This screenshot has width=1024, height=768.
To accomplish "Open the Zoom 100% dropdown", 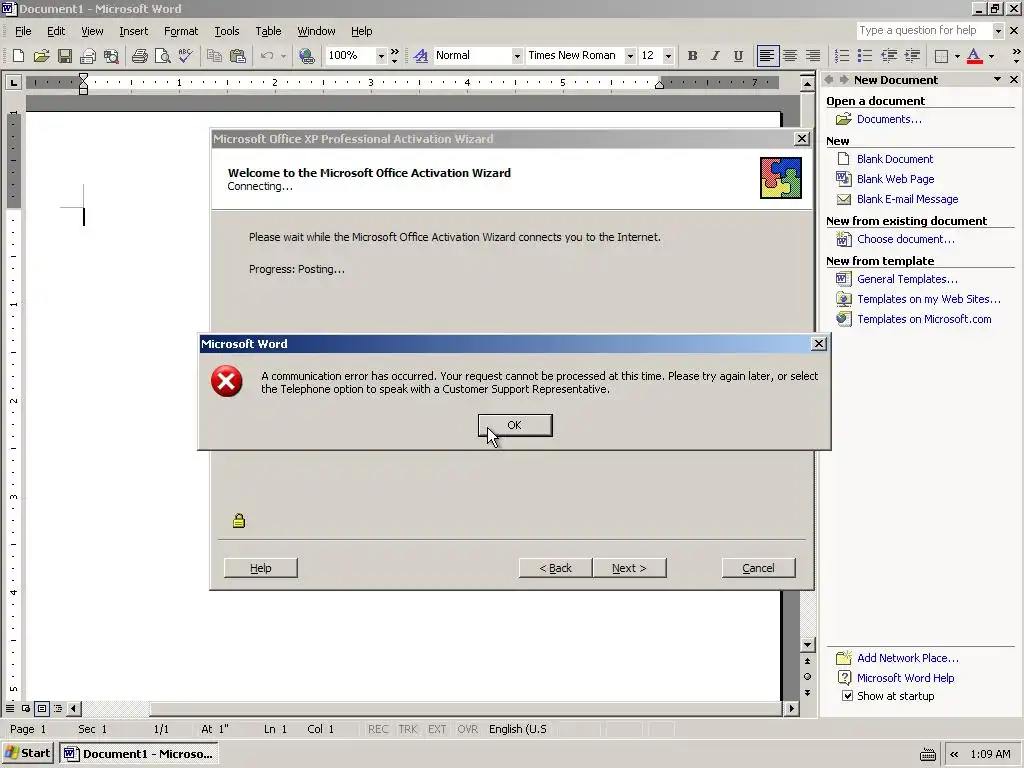I will tap(381, 56).
